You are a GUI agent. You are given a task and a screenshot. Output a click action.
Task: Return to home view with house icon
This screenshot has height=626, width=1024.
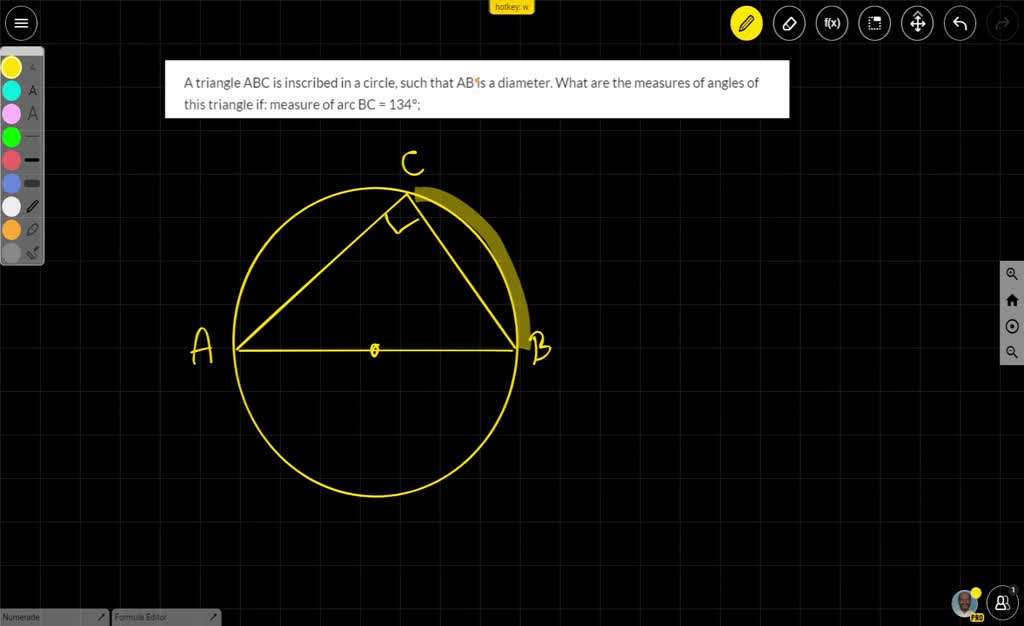click(x=1011, y=299)
